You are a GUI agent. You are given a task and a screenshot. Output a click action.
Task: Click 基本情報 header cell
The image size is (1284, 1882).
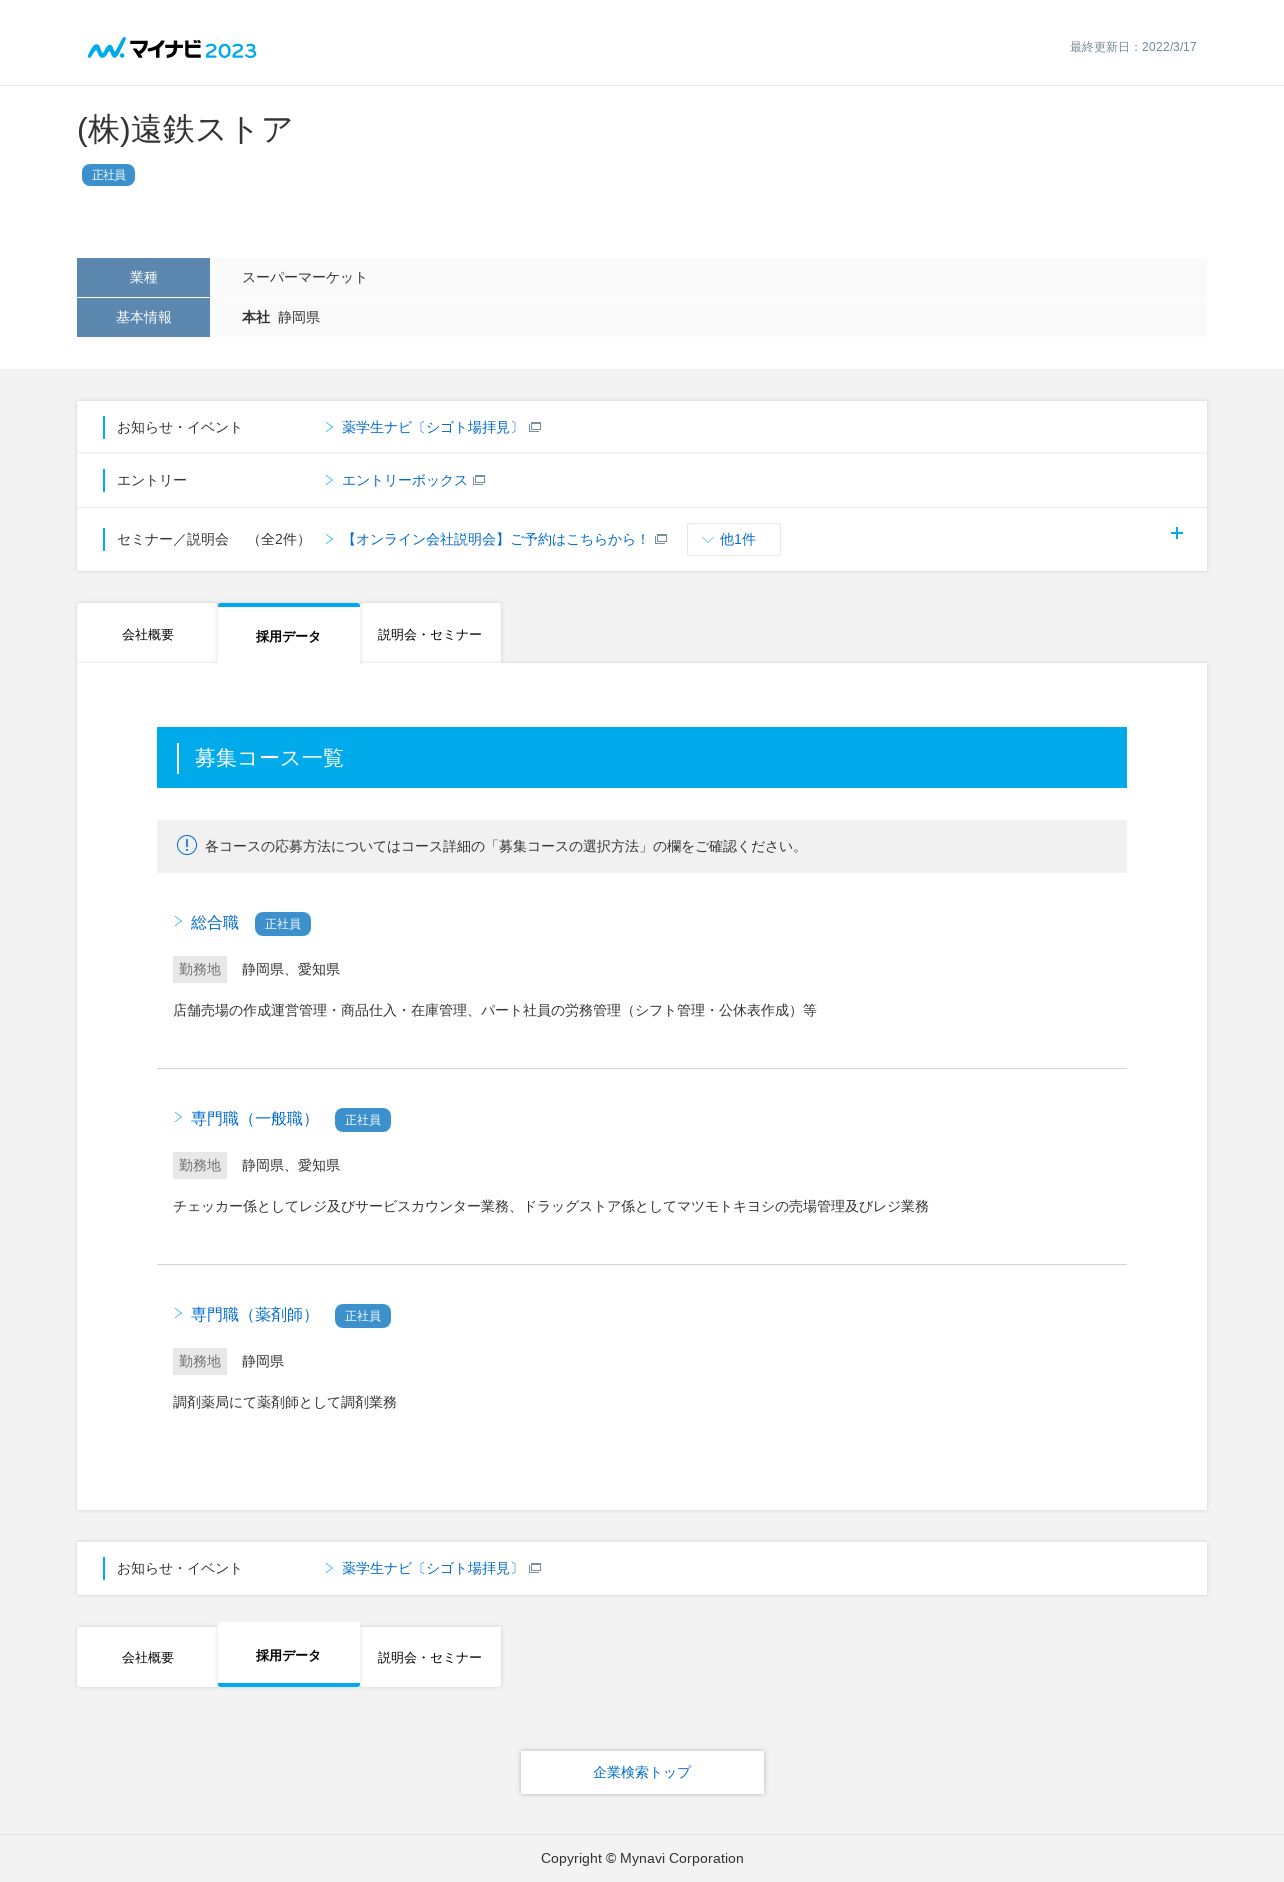[x=143, y=317]
